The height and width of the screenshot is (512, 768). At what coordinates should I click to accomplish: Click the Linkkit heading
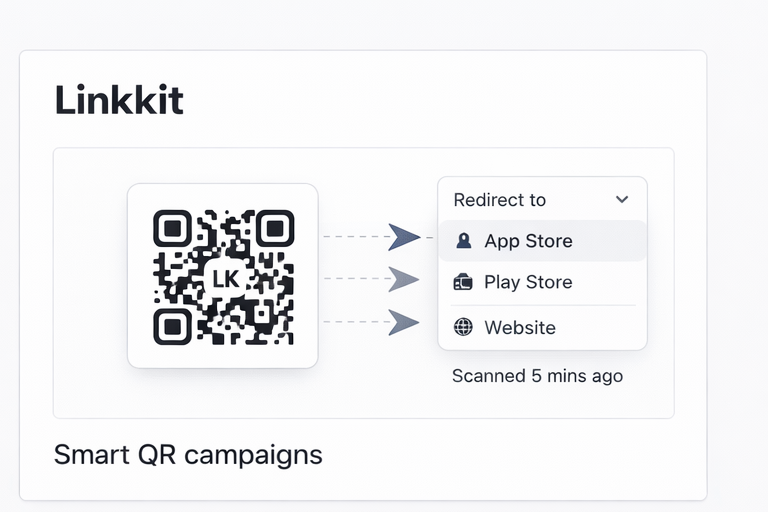(x=119, y=100)
